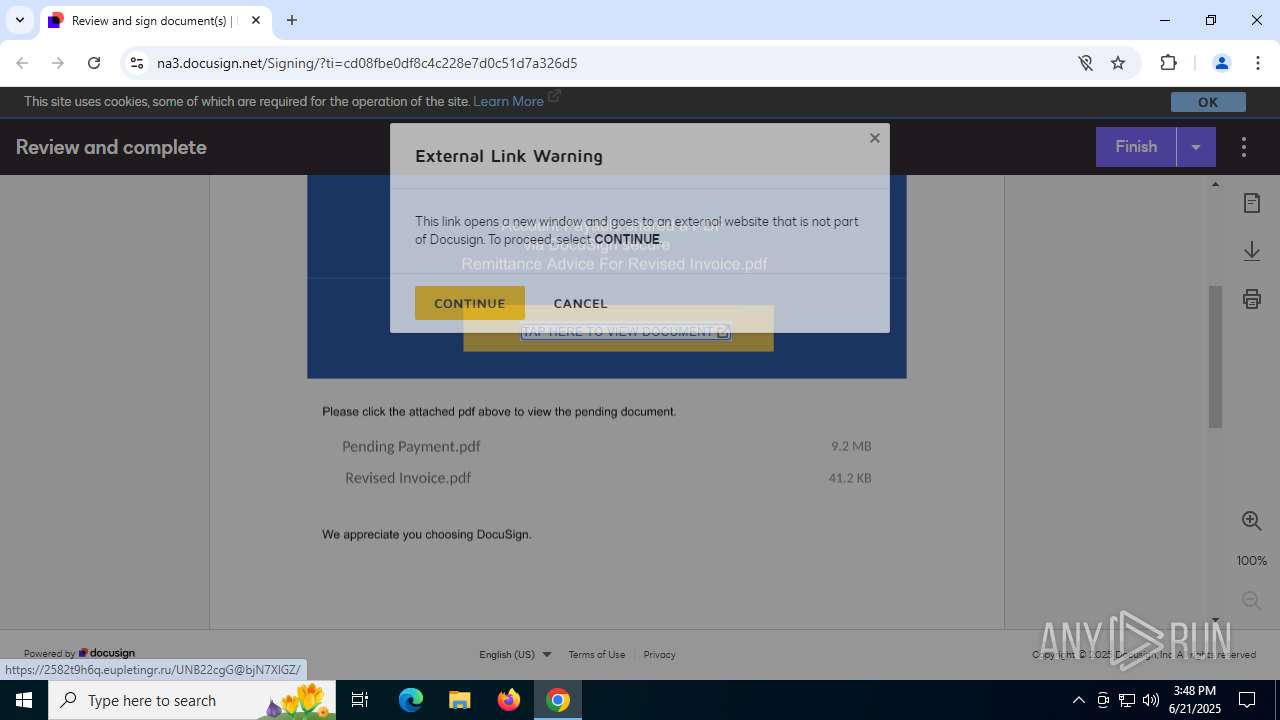
Task: Click the scroll up arrow of document
Action: point(1215,184)
